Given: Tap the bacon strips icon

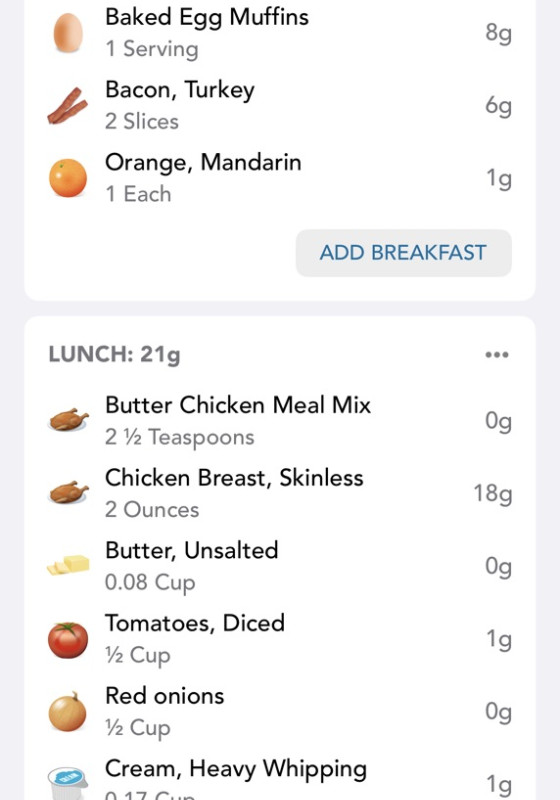Looking at the screenshot, I should [67, 106].
